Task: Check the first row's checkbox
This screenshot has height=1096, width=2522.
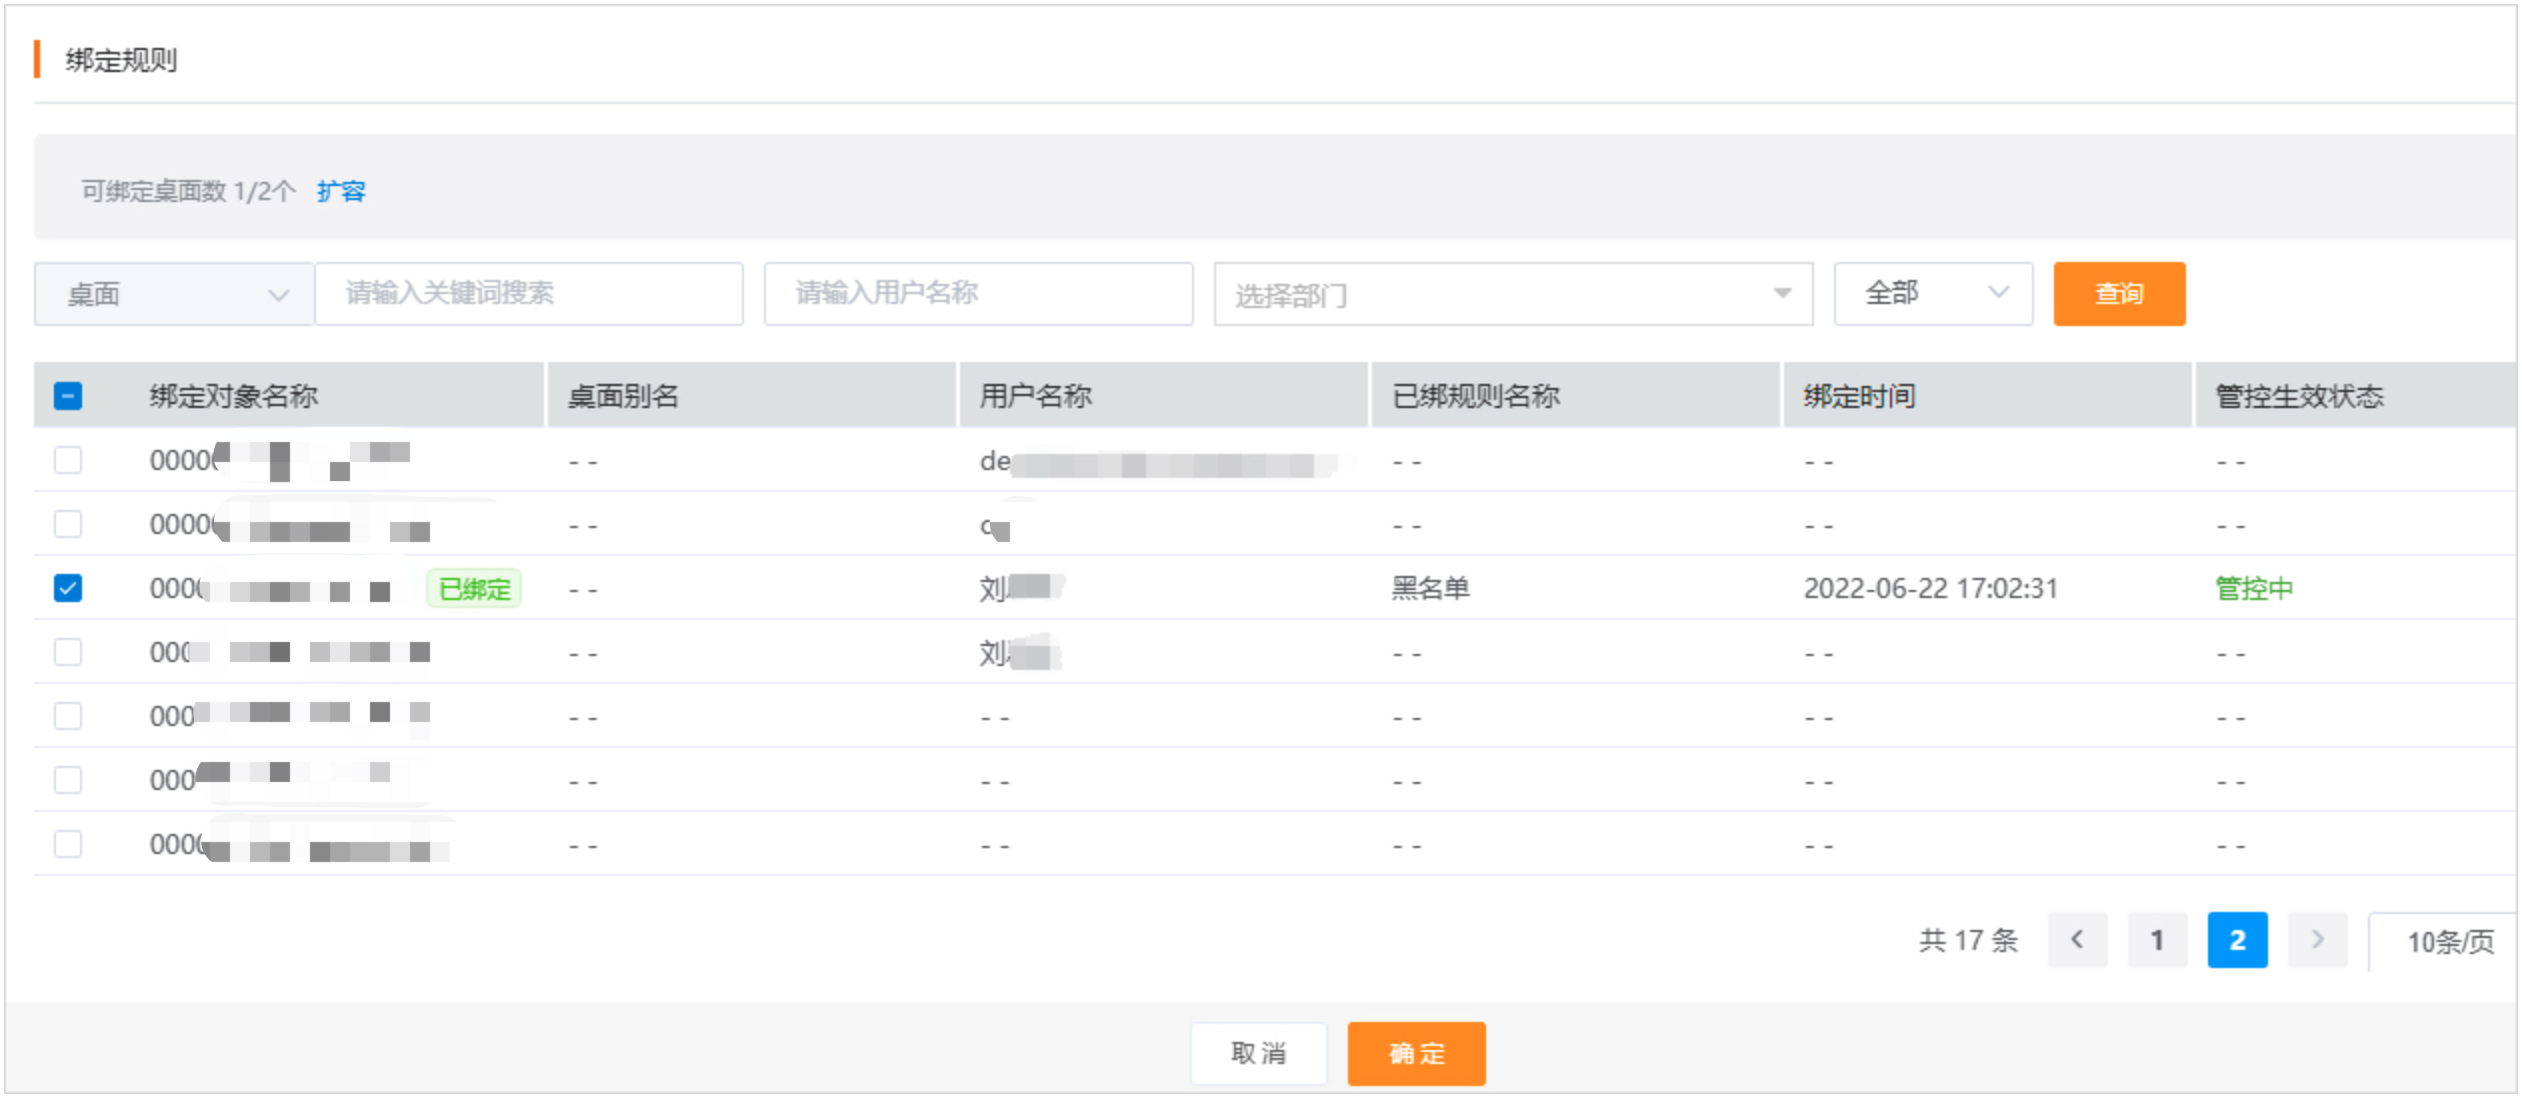Action: (x=68, y=460)
